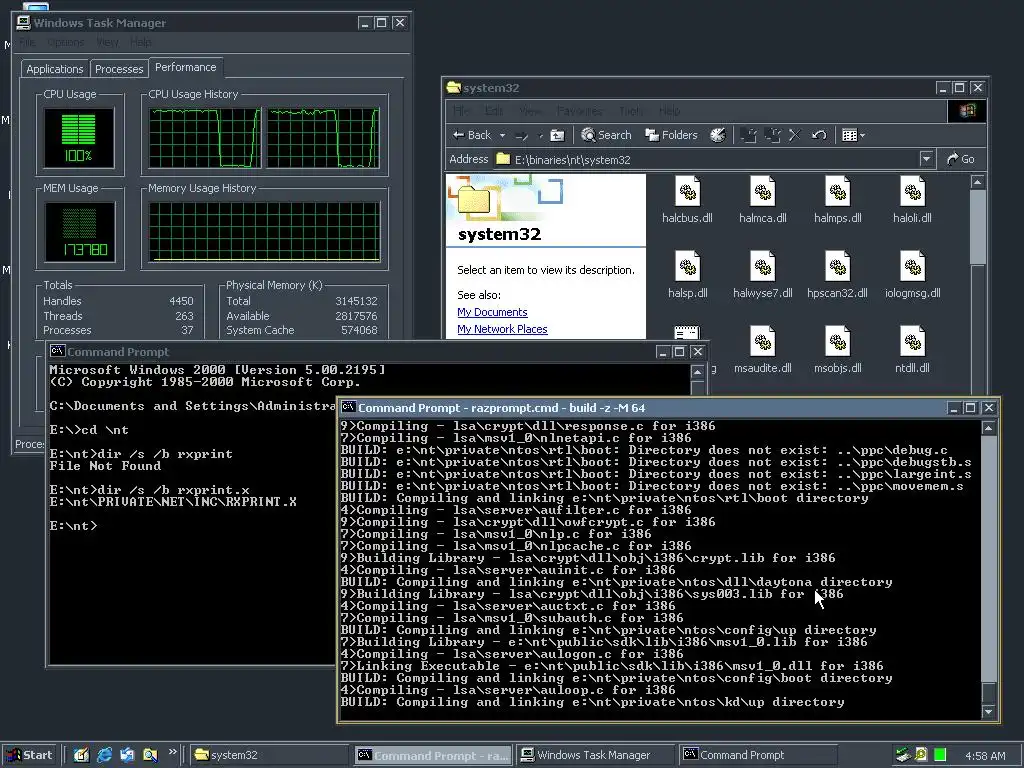Open the Options menu in Task Manager

click(x=65, y=42)
